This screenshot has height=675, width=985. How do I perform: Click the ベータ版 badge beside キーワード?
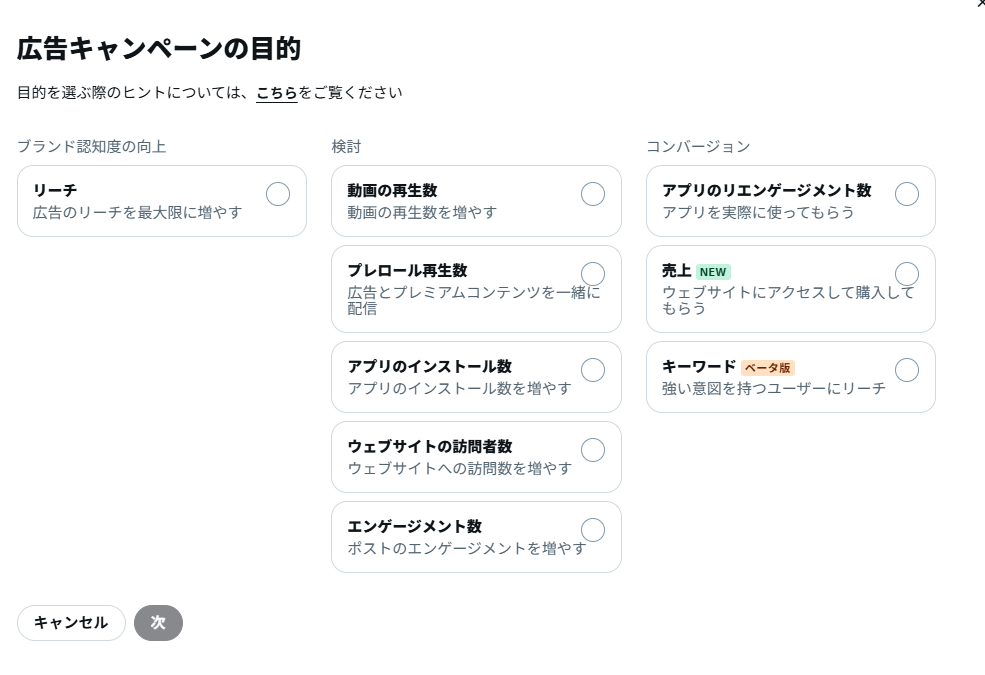coord(768,368)
